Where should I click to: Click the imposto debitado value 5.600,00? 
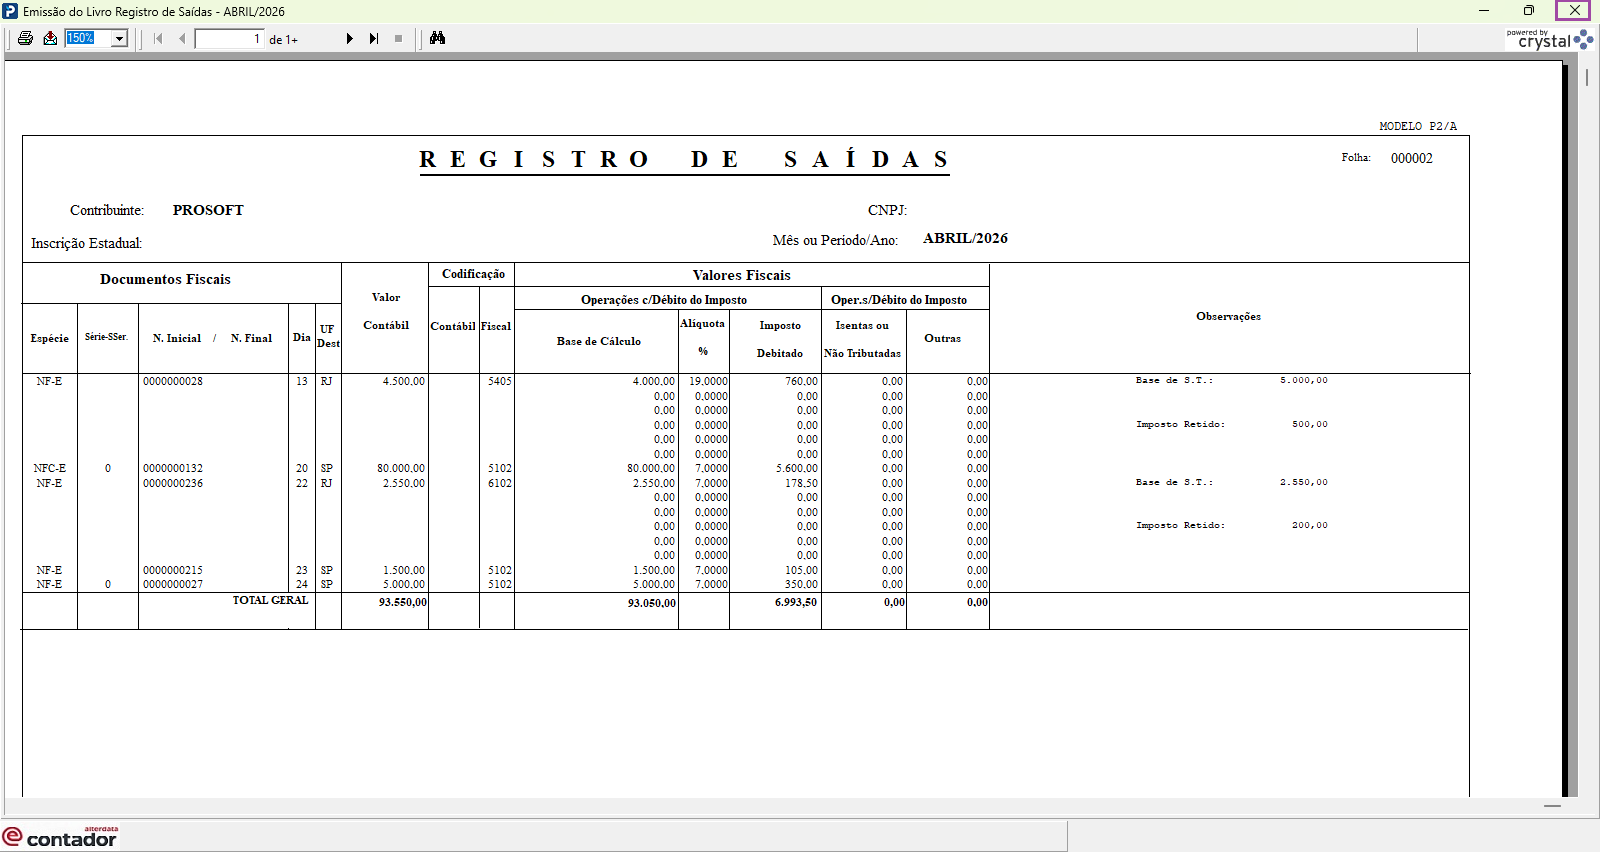[x=797, y=468]
